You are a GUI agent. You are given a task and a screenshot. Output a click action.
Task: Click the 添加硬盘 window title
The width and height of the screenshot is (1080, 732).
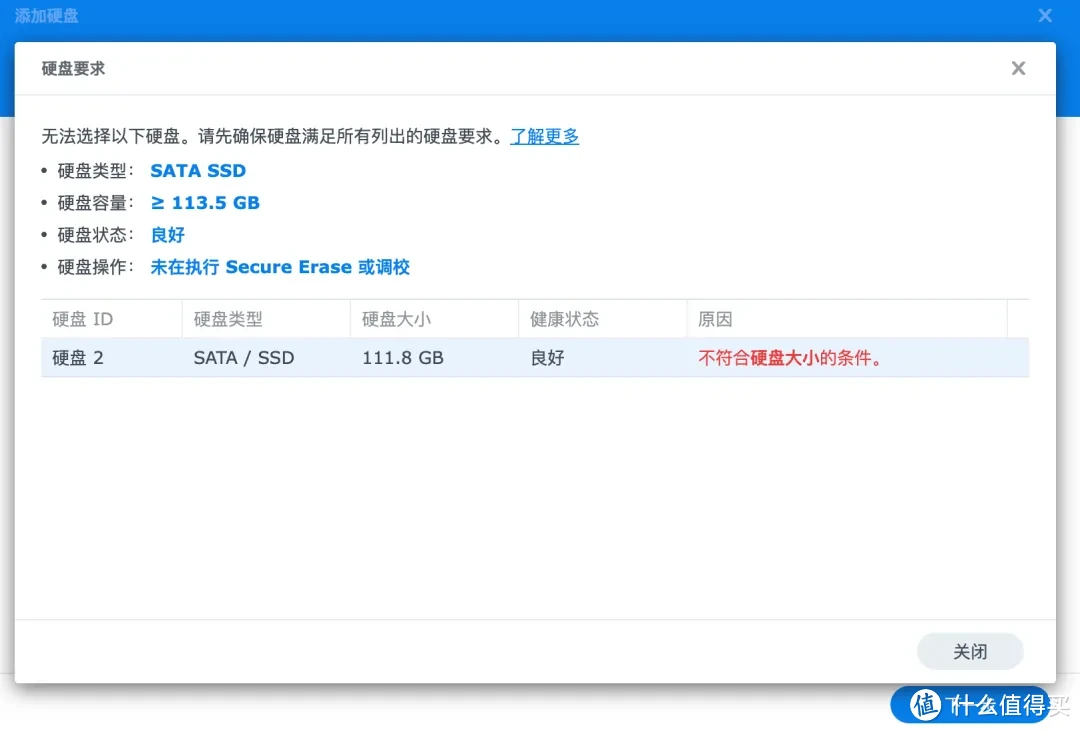(47, 15)
